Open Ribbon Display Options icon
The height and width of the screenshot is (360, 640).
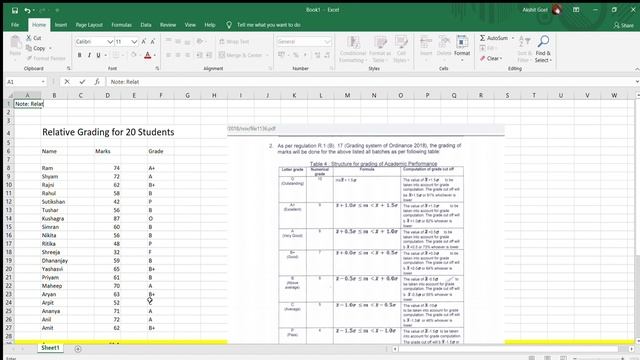[x=576, y=10]
